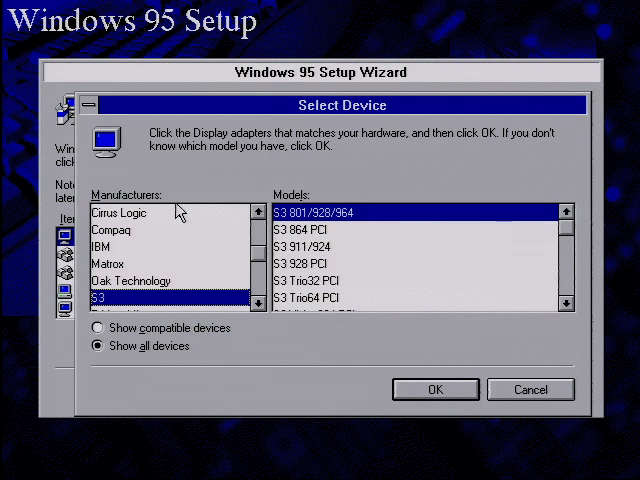Click the Models scrollbar thumb
The height and width of the screenshot is (480, 640).
(x=567, y=228)
